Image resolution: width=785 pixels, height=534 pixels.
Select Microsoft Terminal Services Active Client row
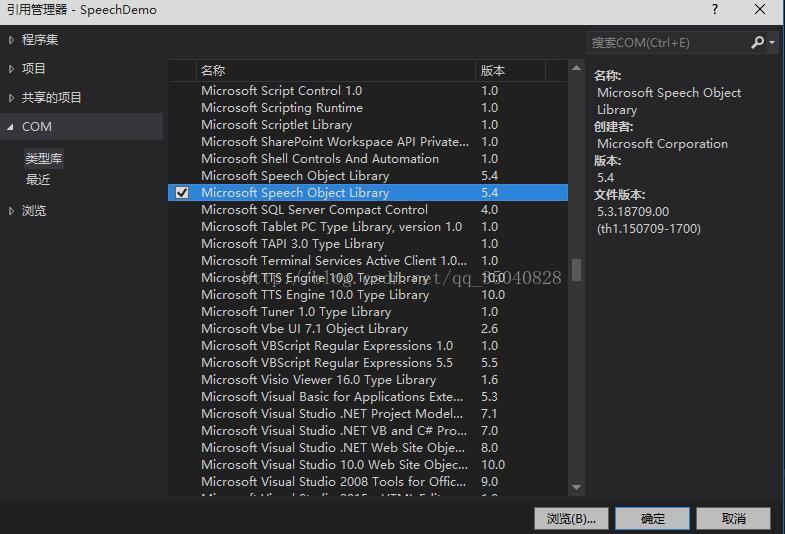pos(368,261)
